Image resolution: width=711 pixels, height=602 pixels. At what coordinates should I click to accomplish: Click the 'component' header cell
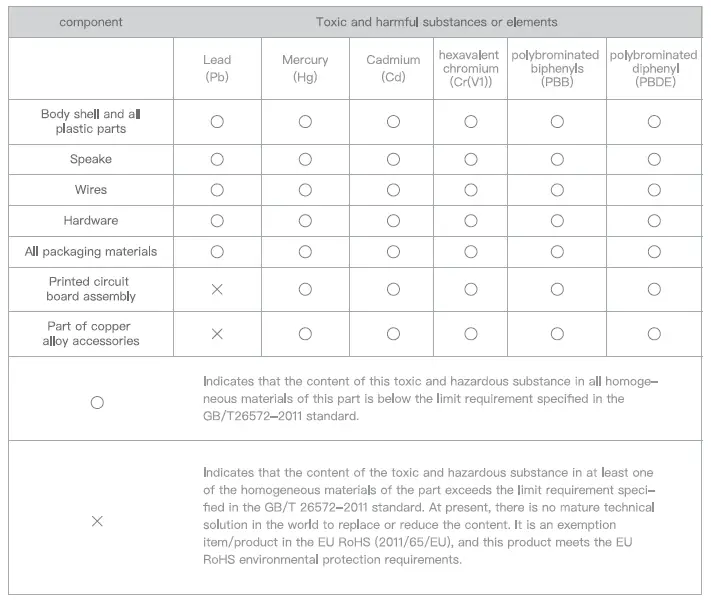(91, 22)
